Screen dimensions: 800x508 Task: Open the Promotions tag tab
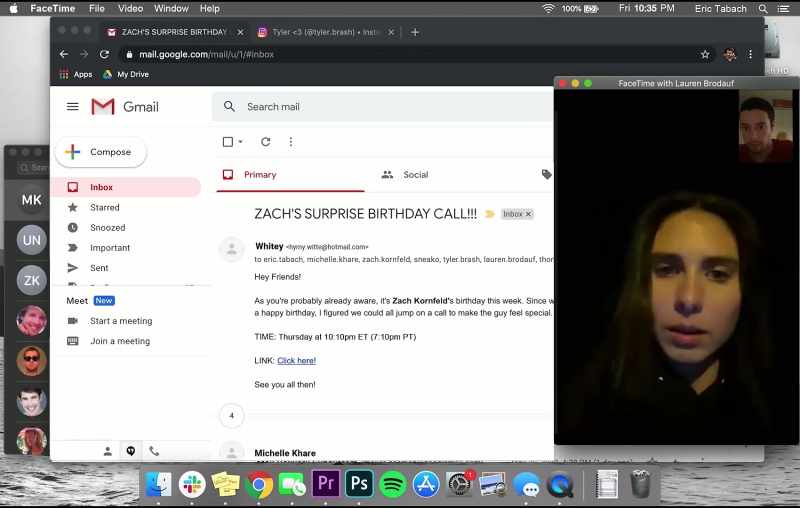(x=546, y=174)
